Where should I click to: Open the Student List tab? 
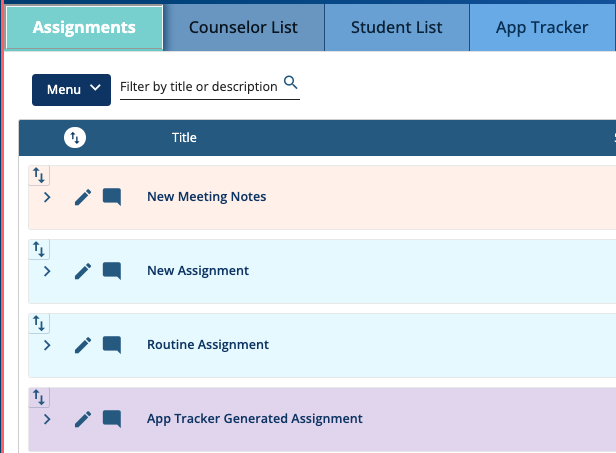click(x=397, y=27)
